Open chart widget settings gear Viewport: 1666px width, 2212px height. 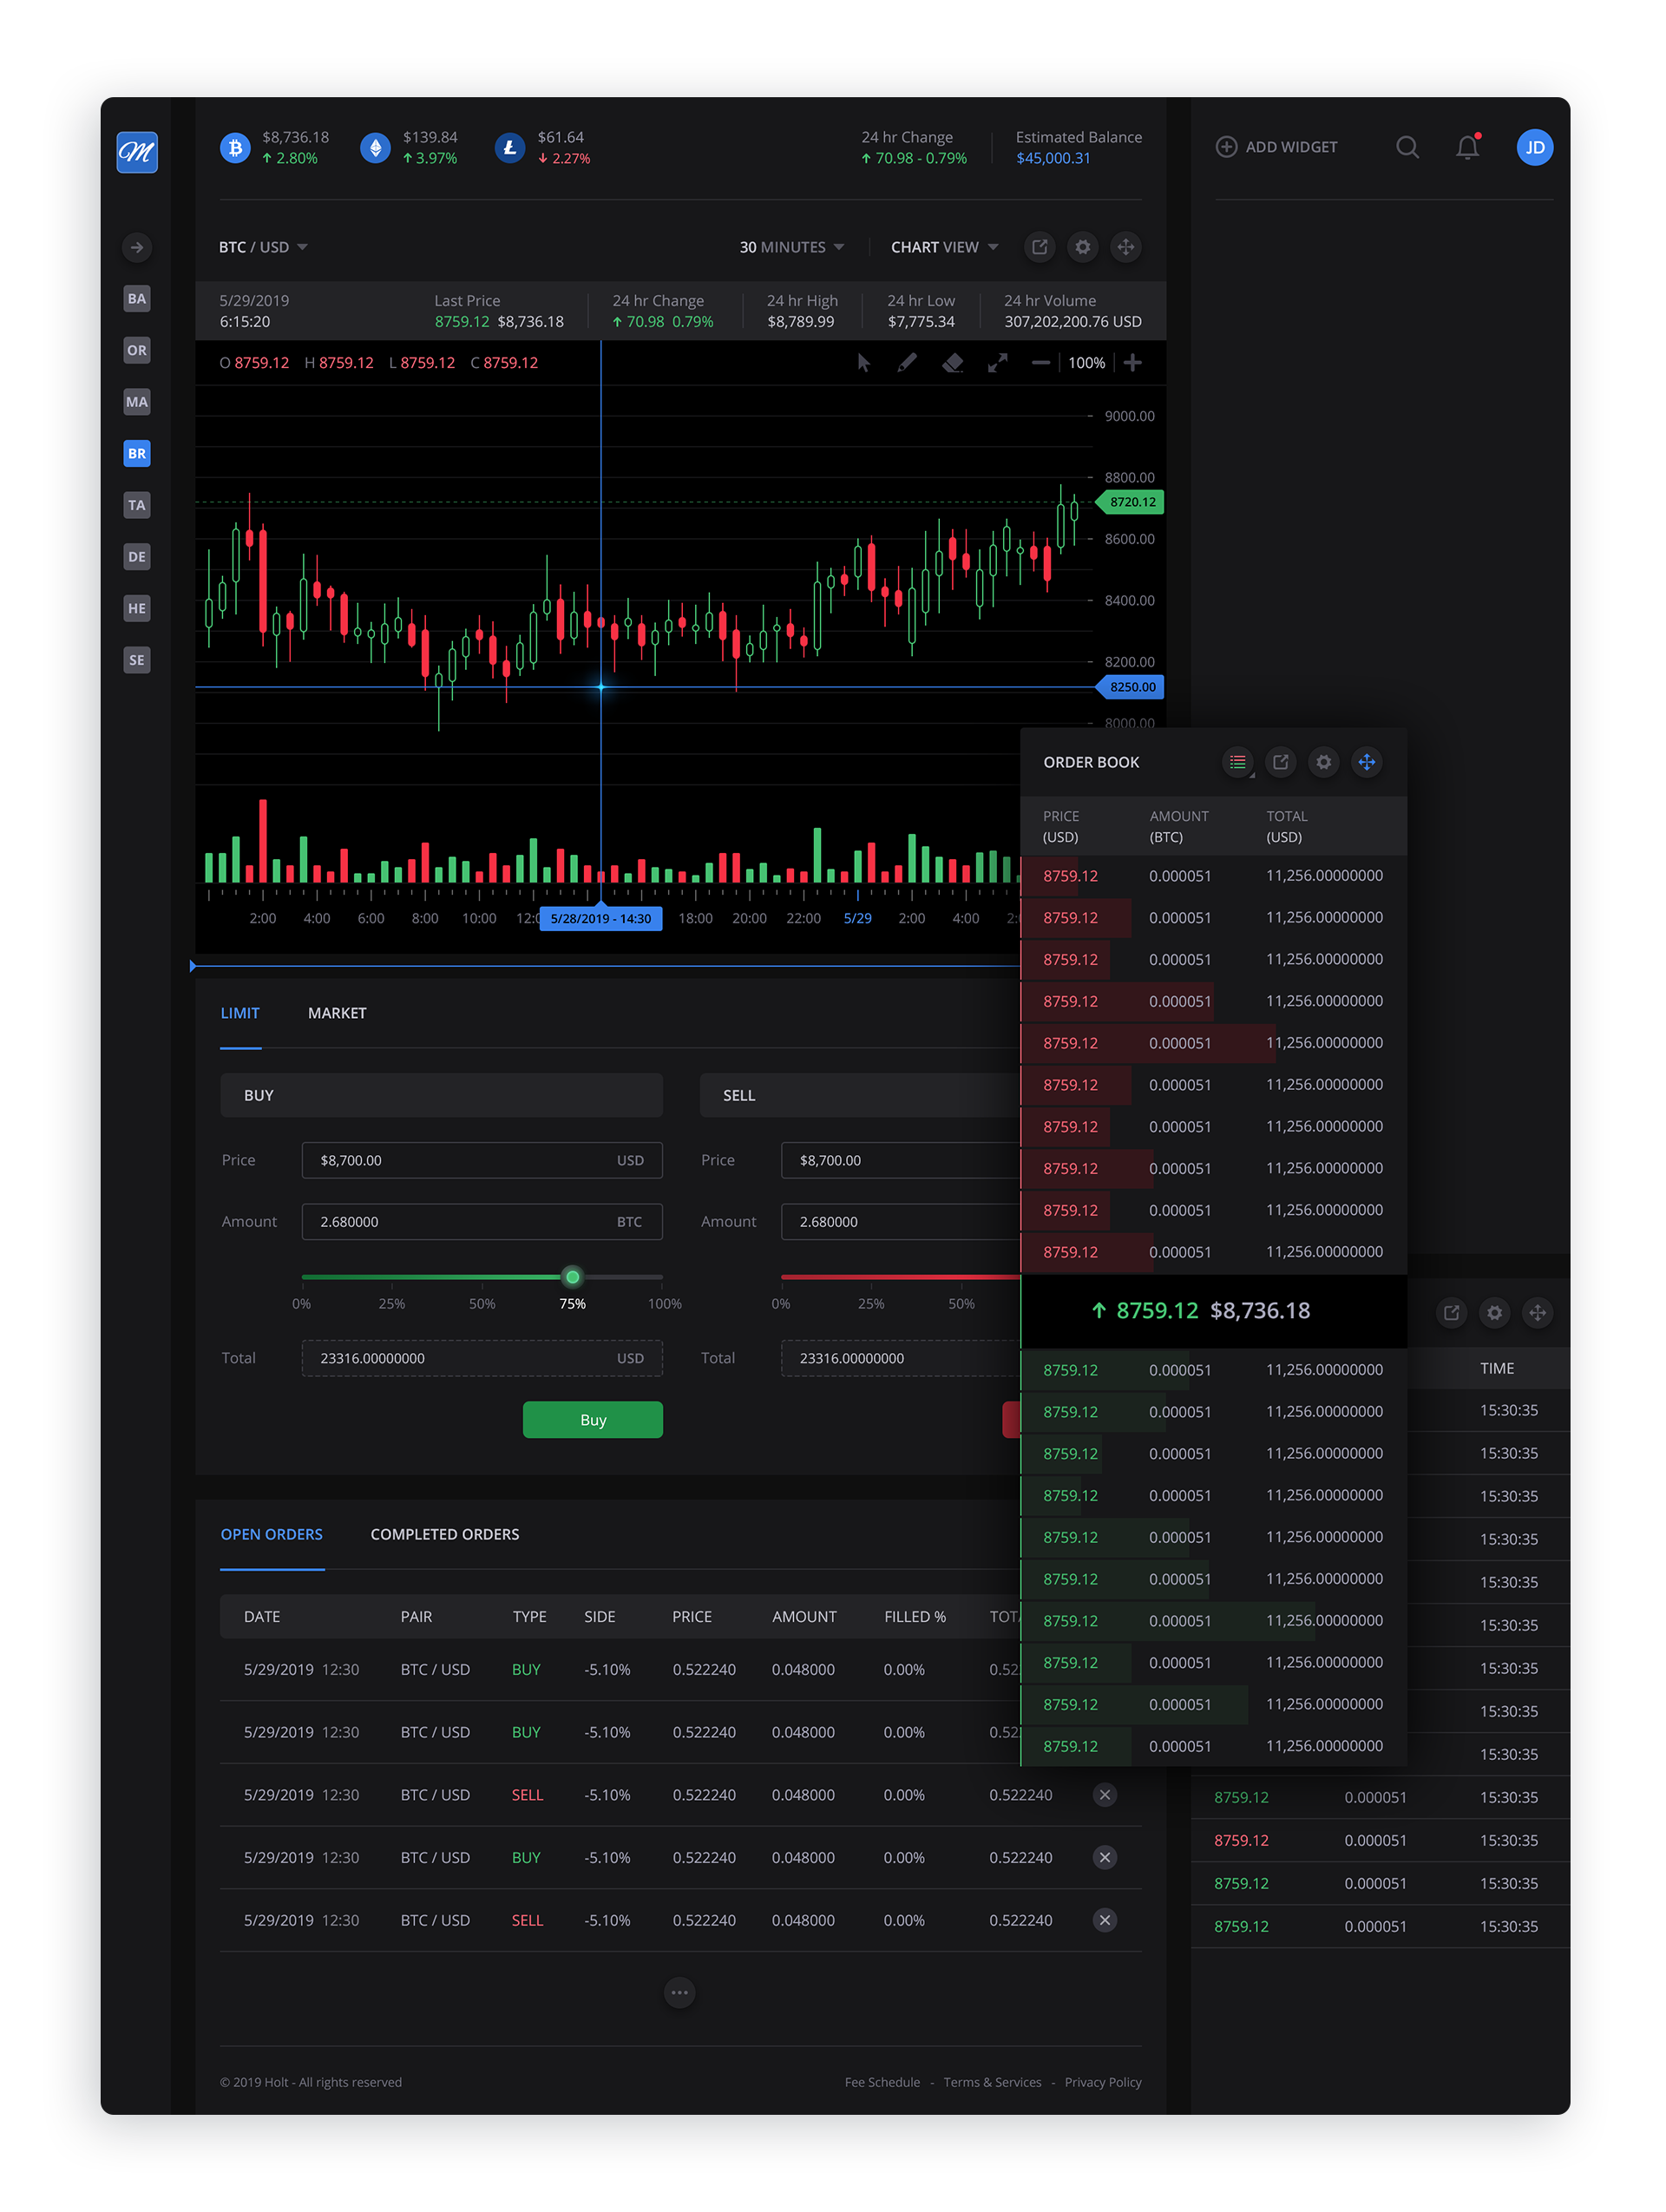click(1083, 247)
